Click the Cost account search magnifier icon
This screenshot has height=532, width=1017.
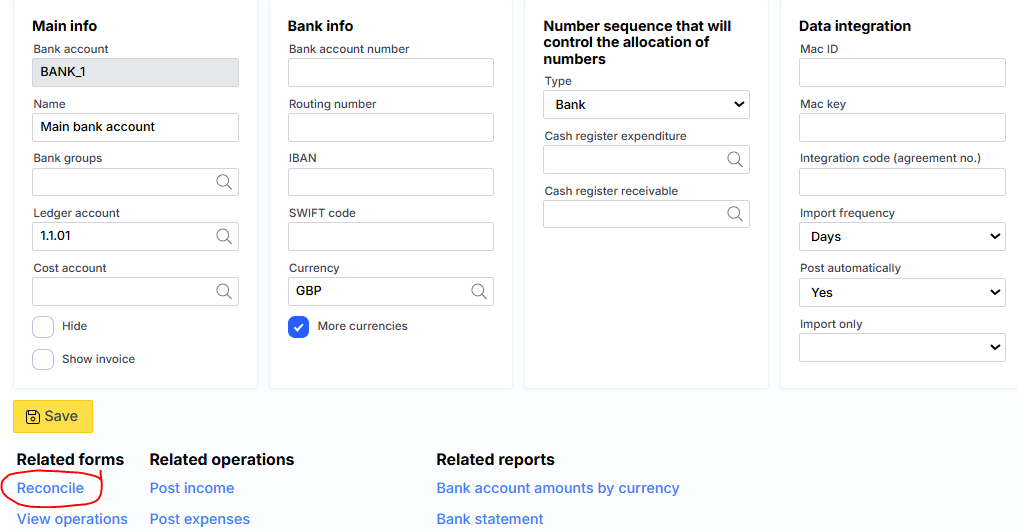(x=224, y=292)
